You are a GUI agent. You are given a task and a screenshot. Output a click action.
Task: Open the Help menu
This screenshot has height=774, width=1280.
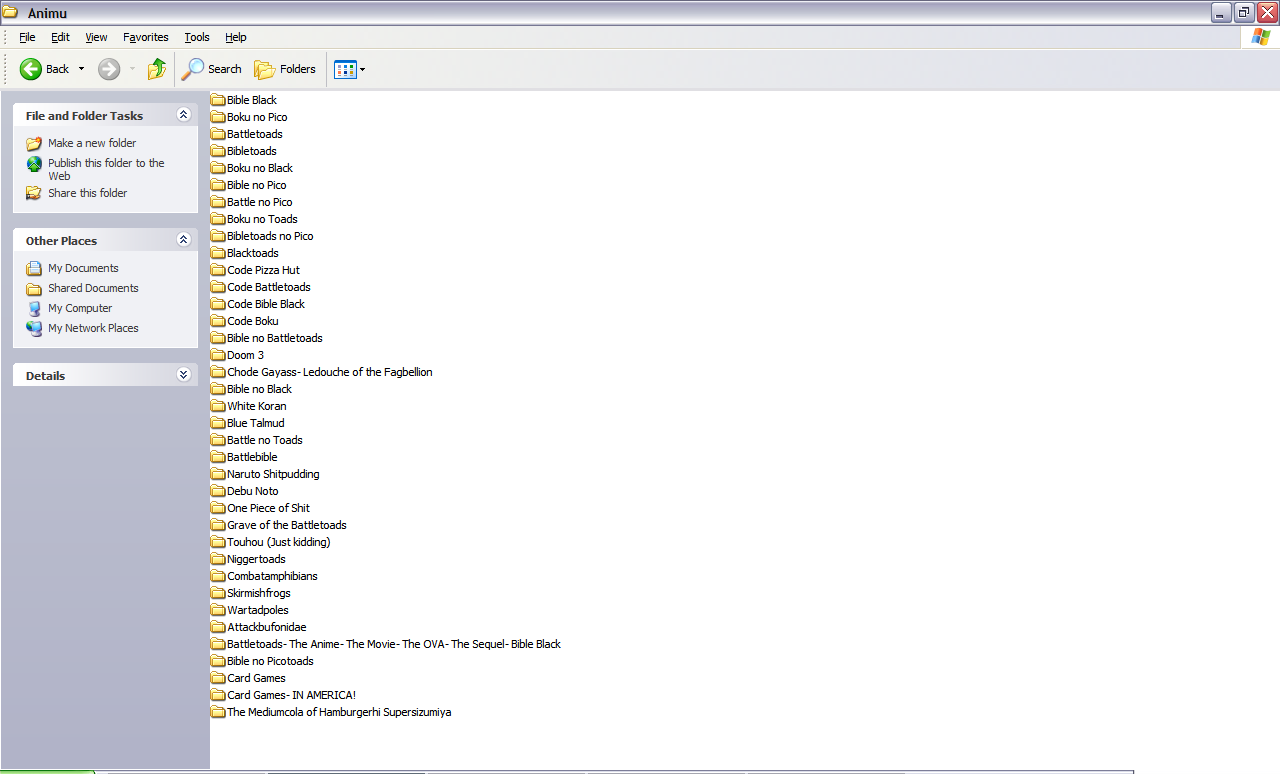[236, 37]
